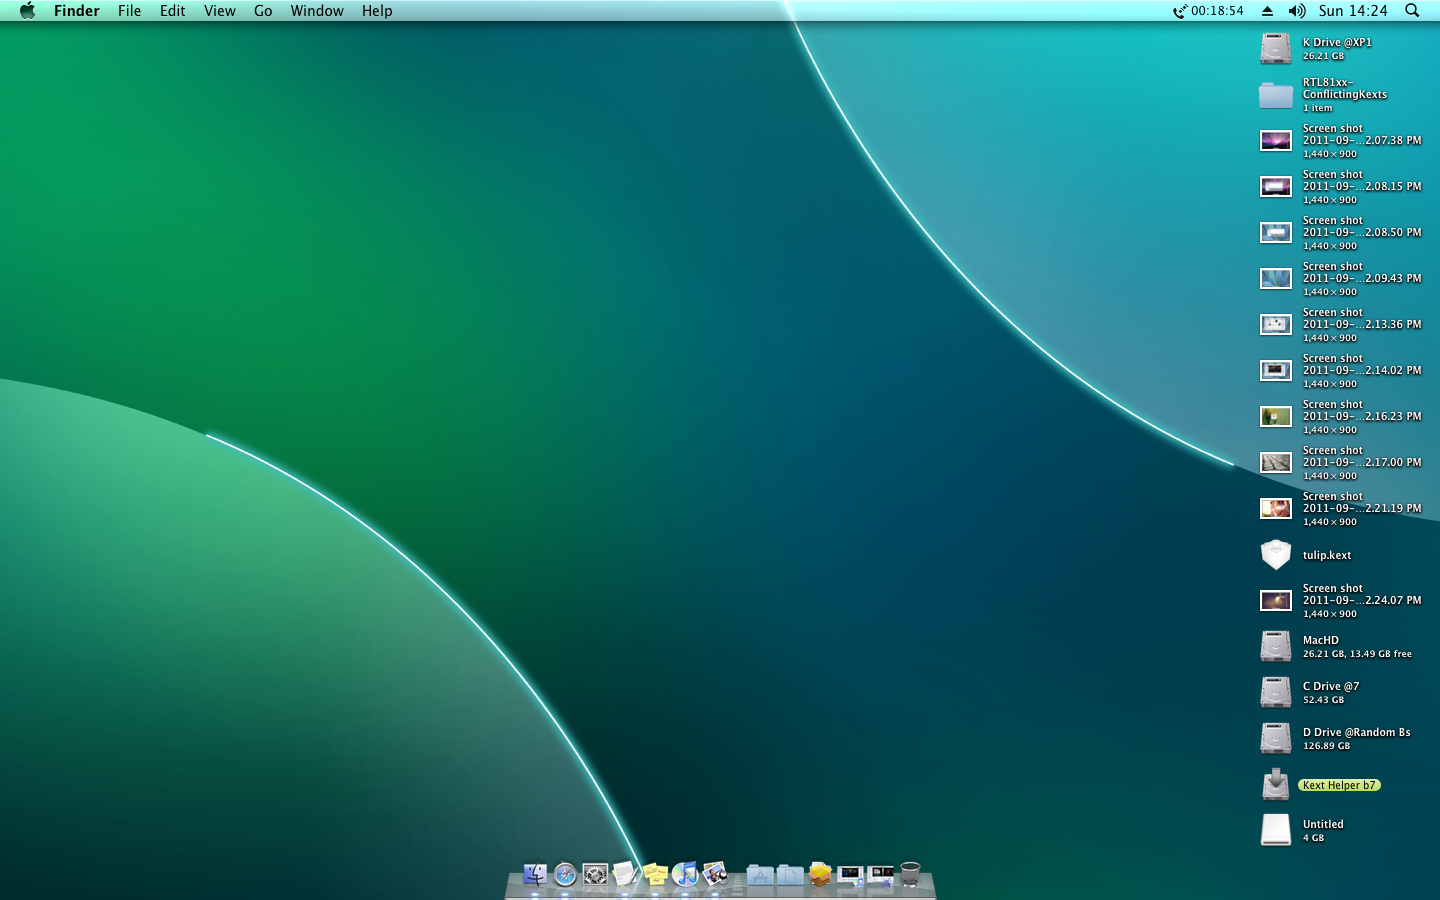Click the 'D Drive @Random Bs' label
This screenshot has height=900, width=1440.
pyautogui.click(x=1356, y=732)
